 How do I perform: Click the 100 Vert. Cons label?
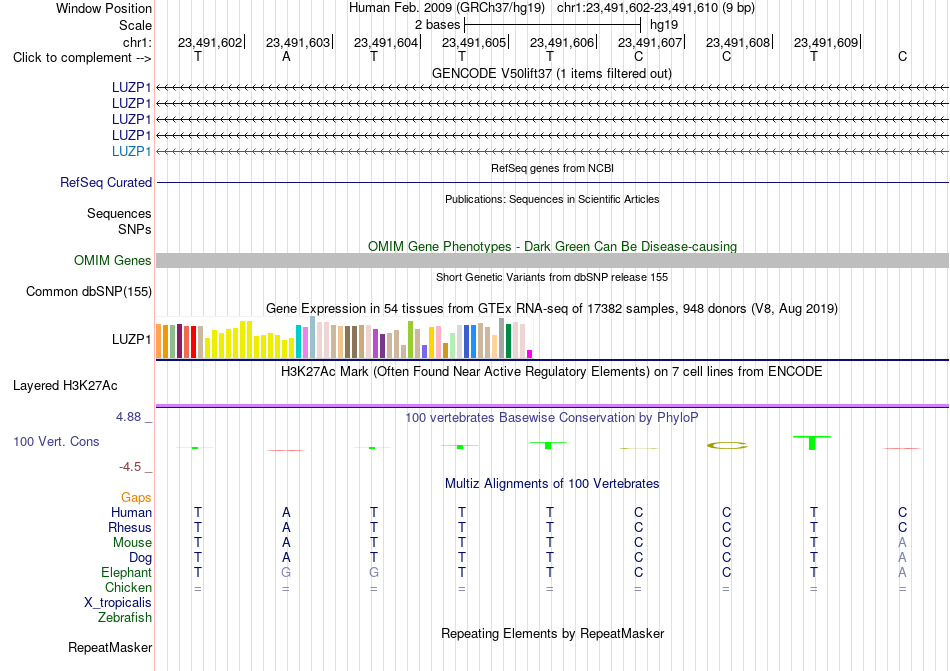tap(56, 441)
